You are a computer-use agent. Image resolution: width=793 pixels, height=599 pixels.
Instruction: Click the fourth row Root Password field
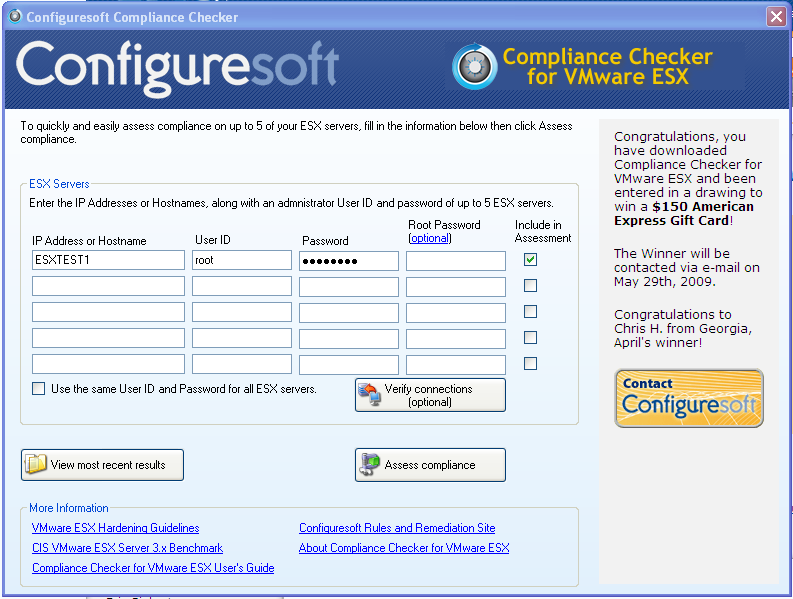click(x=456, y=339)
